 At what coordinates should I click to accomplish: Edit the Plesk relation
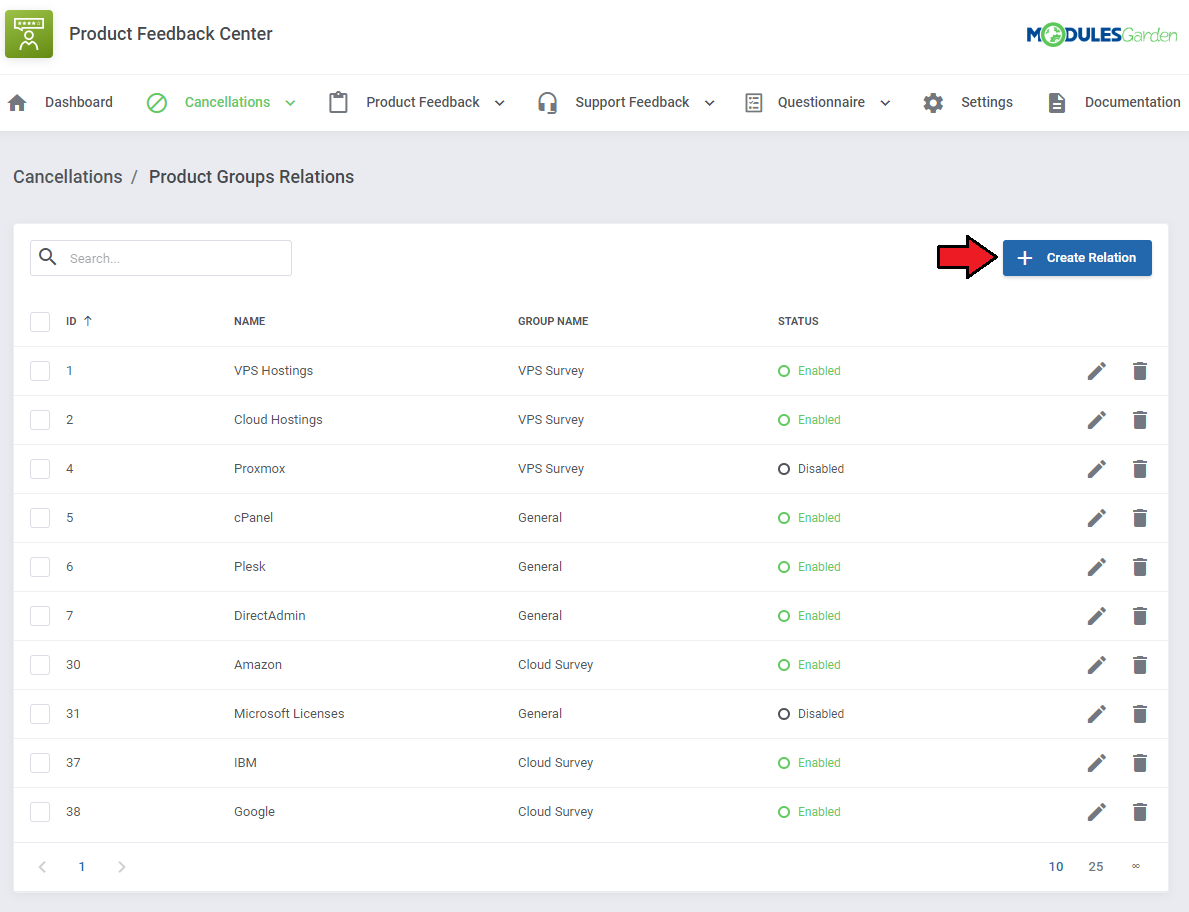coord(1096,567)
